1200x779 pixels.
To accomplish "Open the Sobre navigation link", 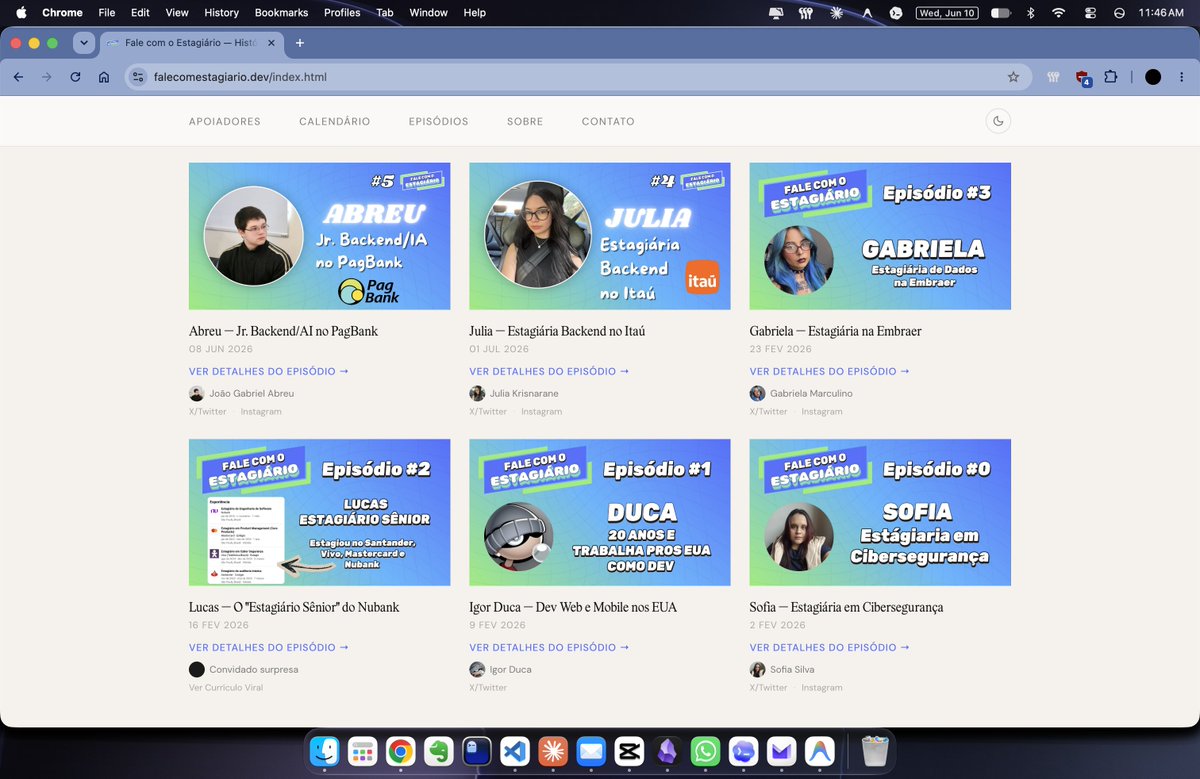I will (x=525, y=122).
